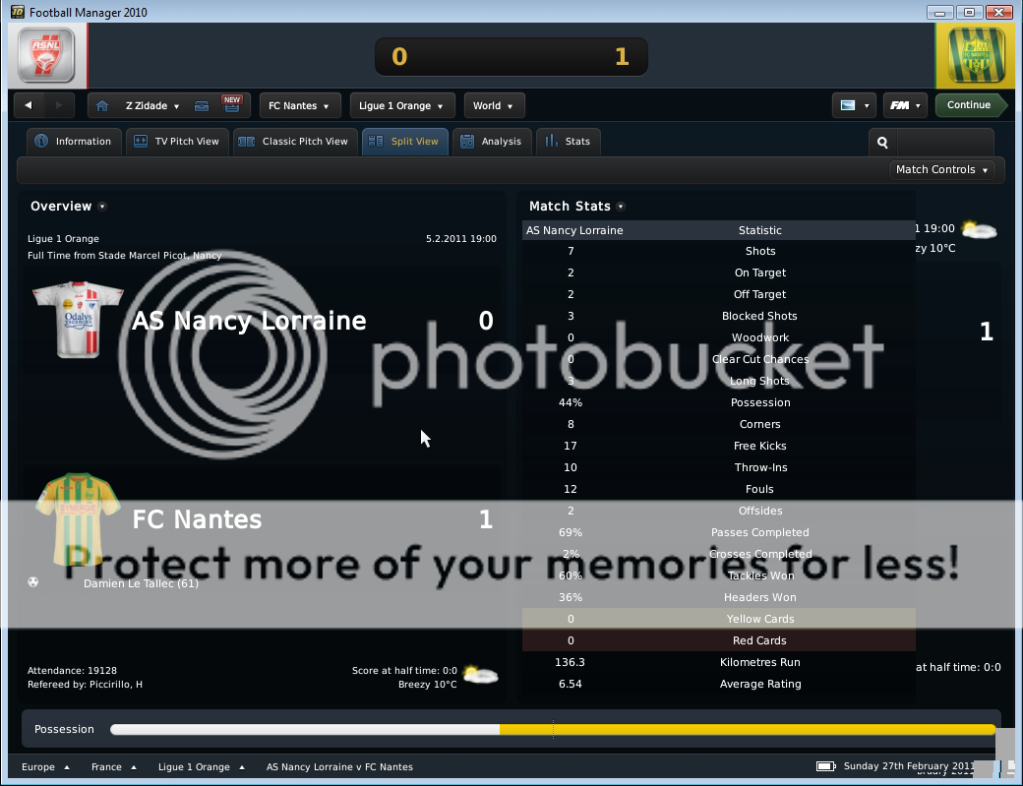
Task: Expand the Ligue 1 Orange dropdown menu
Action: pos(402,106)
